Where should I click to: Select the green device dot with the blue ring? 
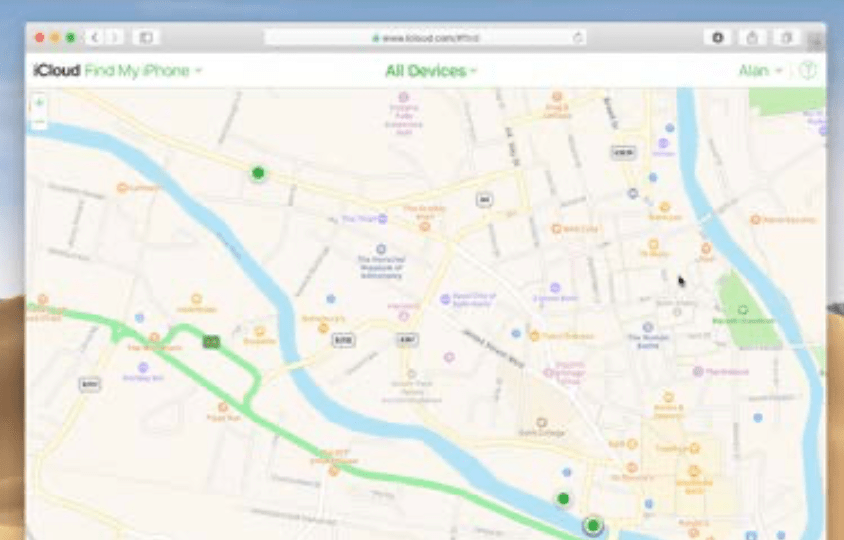coord(593,524)
